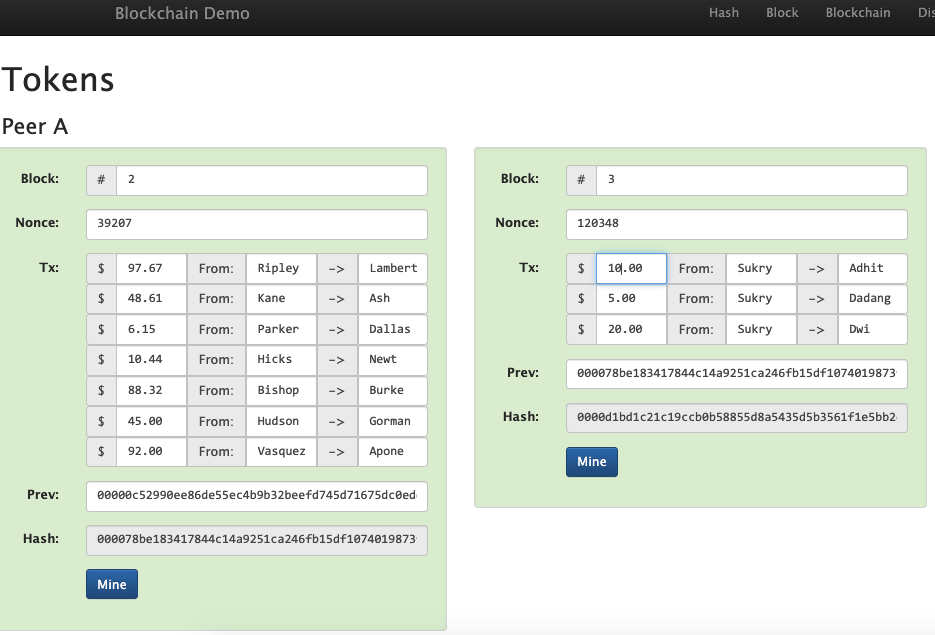Edit the 6.15 transaction amount
The width and height of the screenshot is (935, 635).
click(x=151, y=329)
